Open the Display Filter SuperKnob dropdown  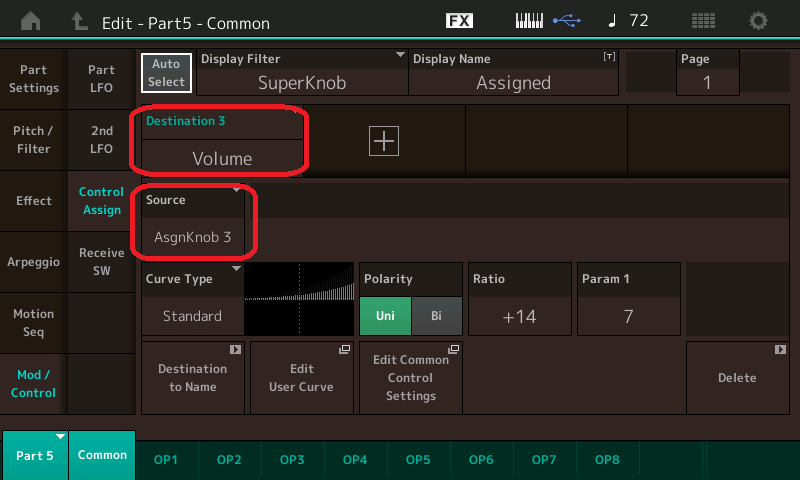(302, 72)
